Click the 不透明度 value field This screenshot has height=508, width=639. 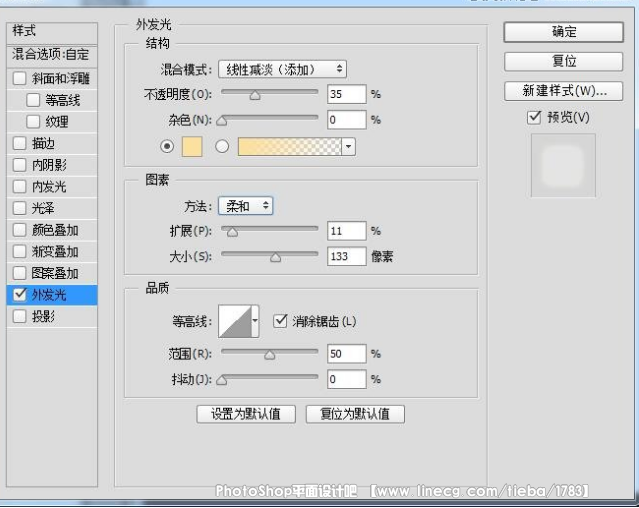tap(346, 94)
